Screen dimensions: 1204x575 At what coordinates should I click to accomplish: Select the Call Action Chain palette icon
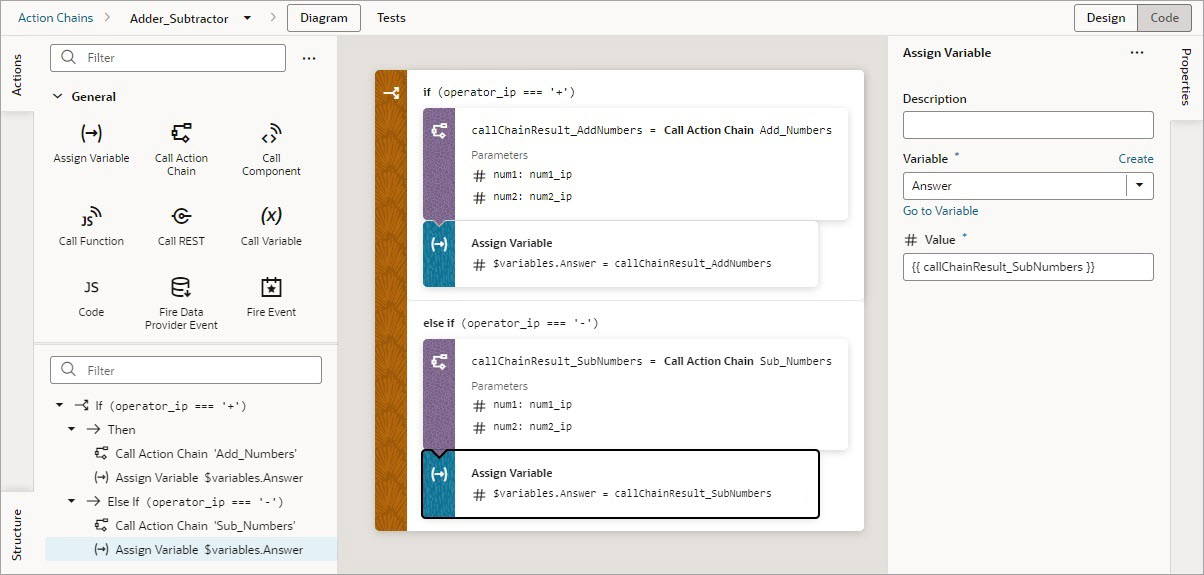coord(181,133)
